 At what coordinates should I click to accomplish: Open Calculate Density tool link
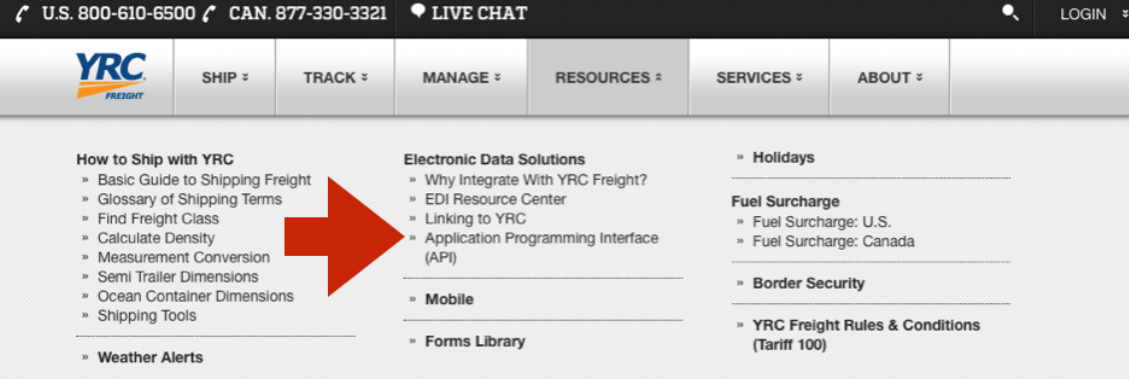point(156,238)
